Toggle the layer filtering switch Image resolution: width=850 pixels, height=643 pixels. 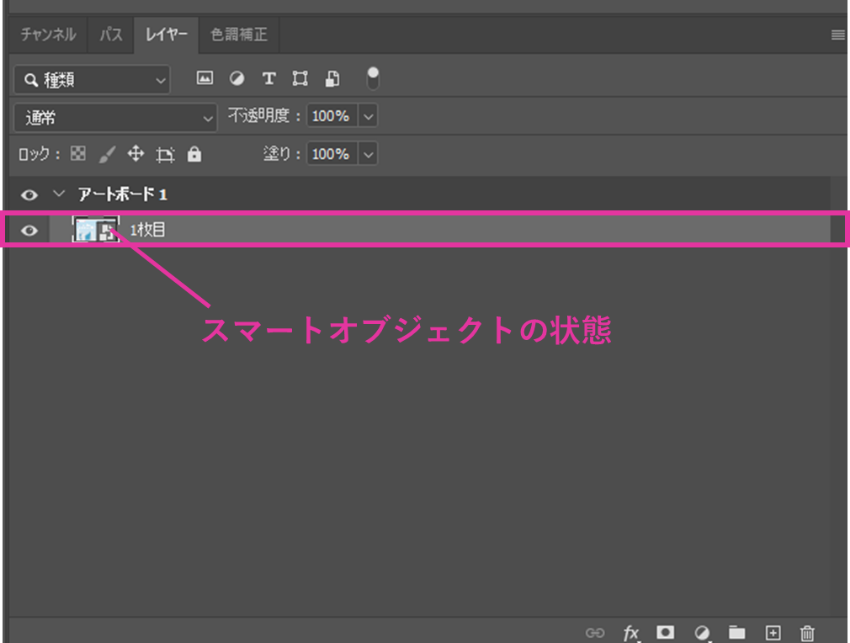[373, 79]
